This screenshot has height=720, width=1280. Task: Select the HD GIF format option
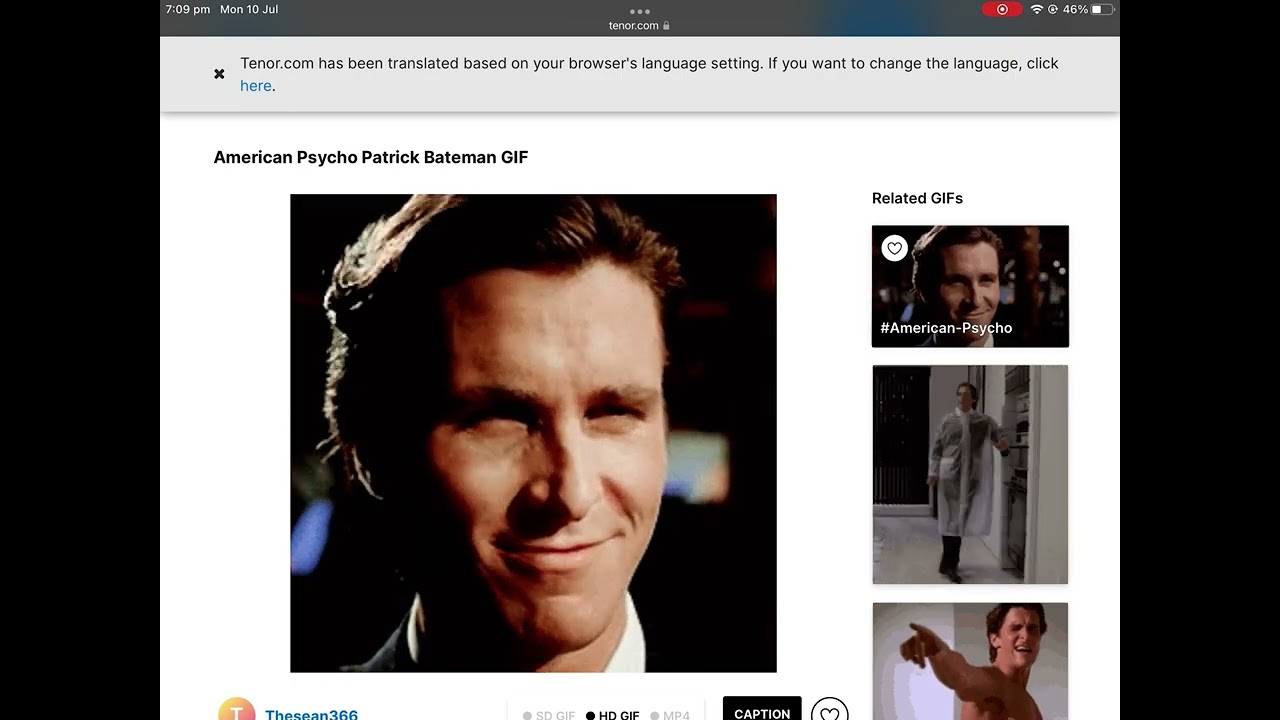pos(612,716)
